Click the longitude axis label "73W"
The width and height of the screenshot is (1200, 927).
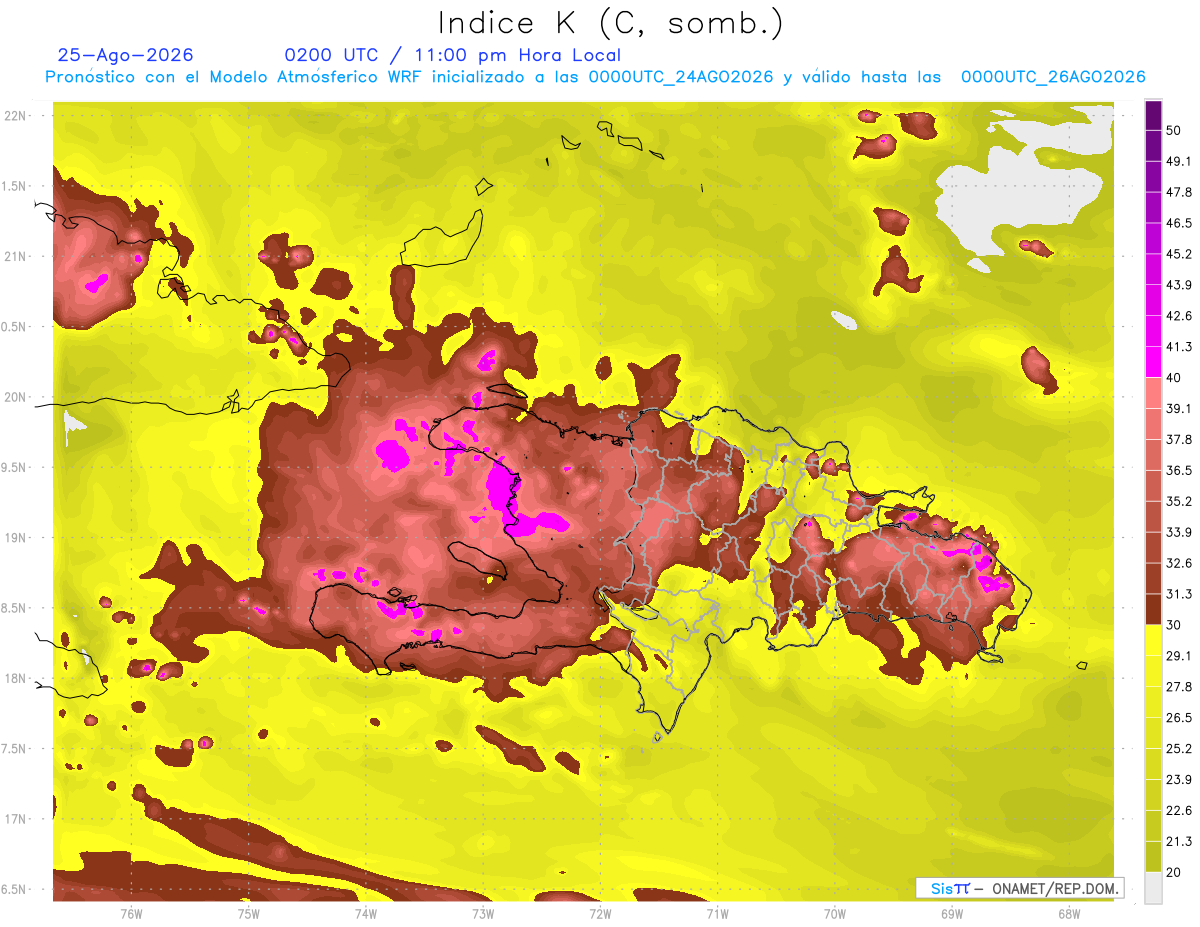pyautogui.click(x=483, y=914)
